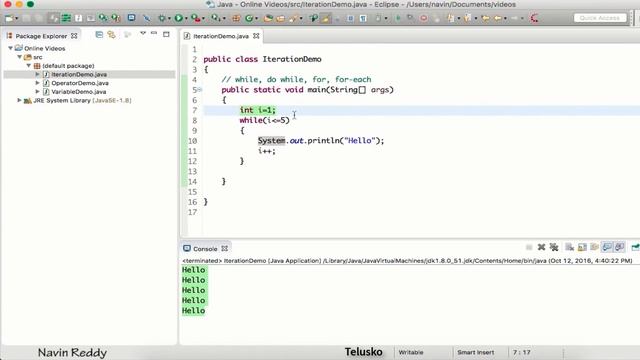Screen dimensions: 640x360
Task: Click the Clear Console icon
Action: pyautogui.click(x=569, y=247)
